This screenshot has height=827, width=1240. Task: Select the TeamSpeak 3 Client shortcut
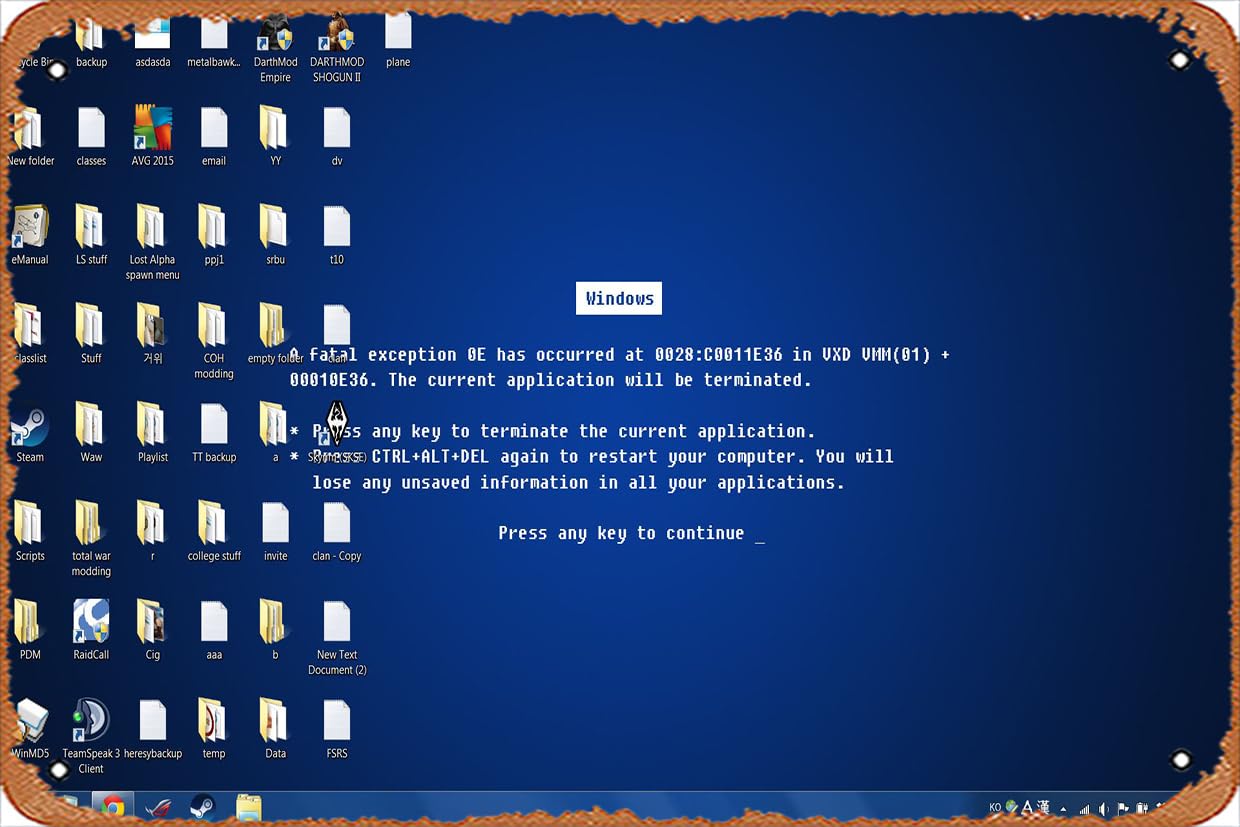[x=91, y=737]
